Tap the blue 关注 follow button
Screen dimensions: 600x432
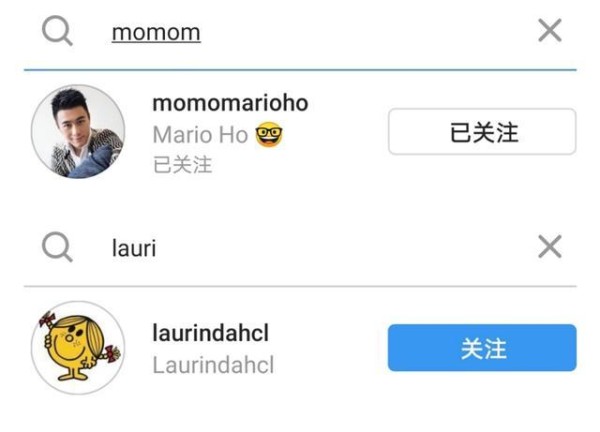(x=482, y=348)
